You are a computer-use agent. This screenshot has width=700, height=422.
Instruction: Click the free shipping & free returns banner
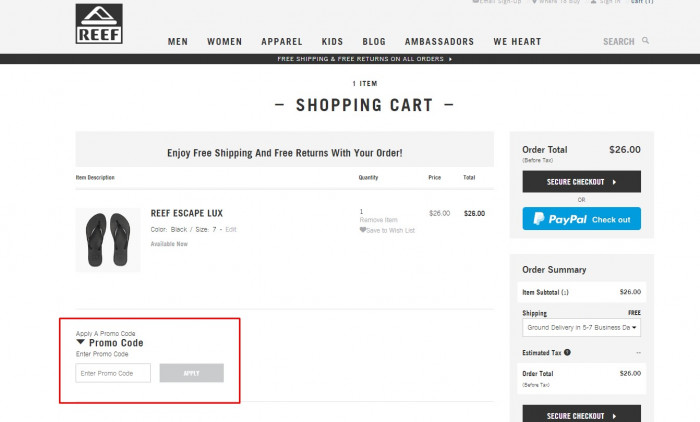coord(364,59)
